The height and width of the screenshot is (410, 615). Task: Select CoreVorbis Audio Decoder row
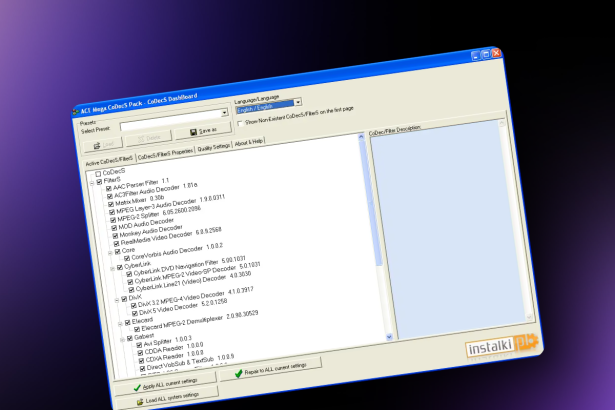[x=176, y=252]
